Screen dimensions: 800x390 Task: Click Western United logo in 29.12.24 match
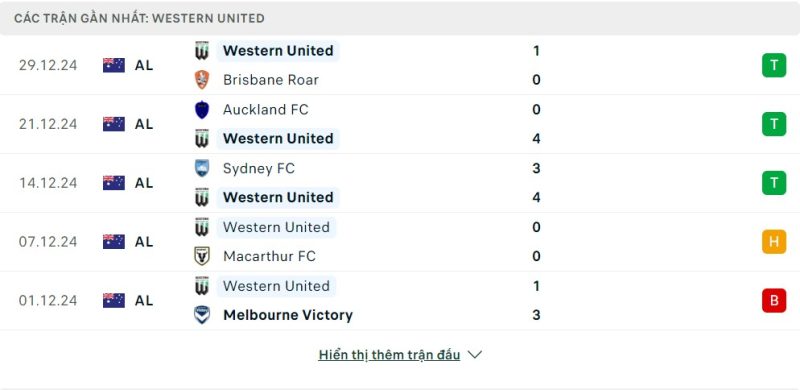click(202, 51)
